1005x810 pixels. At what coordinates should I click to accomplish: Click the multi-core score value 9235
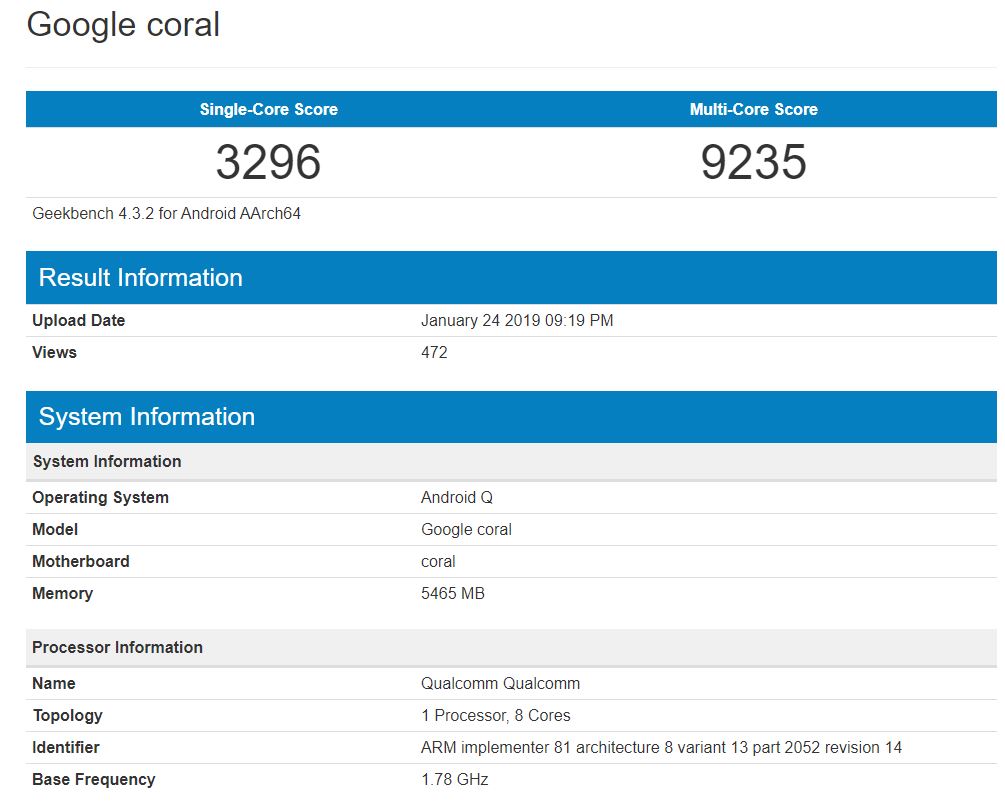point(754,161)
